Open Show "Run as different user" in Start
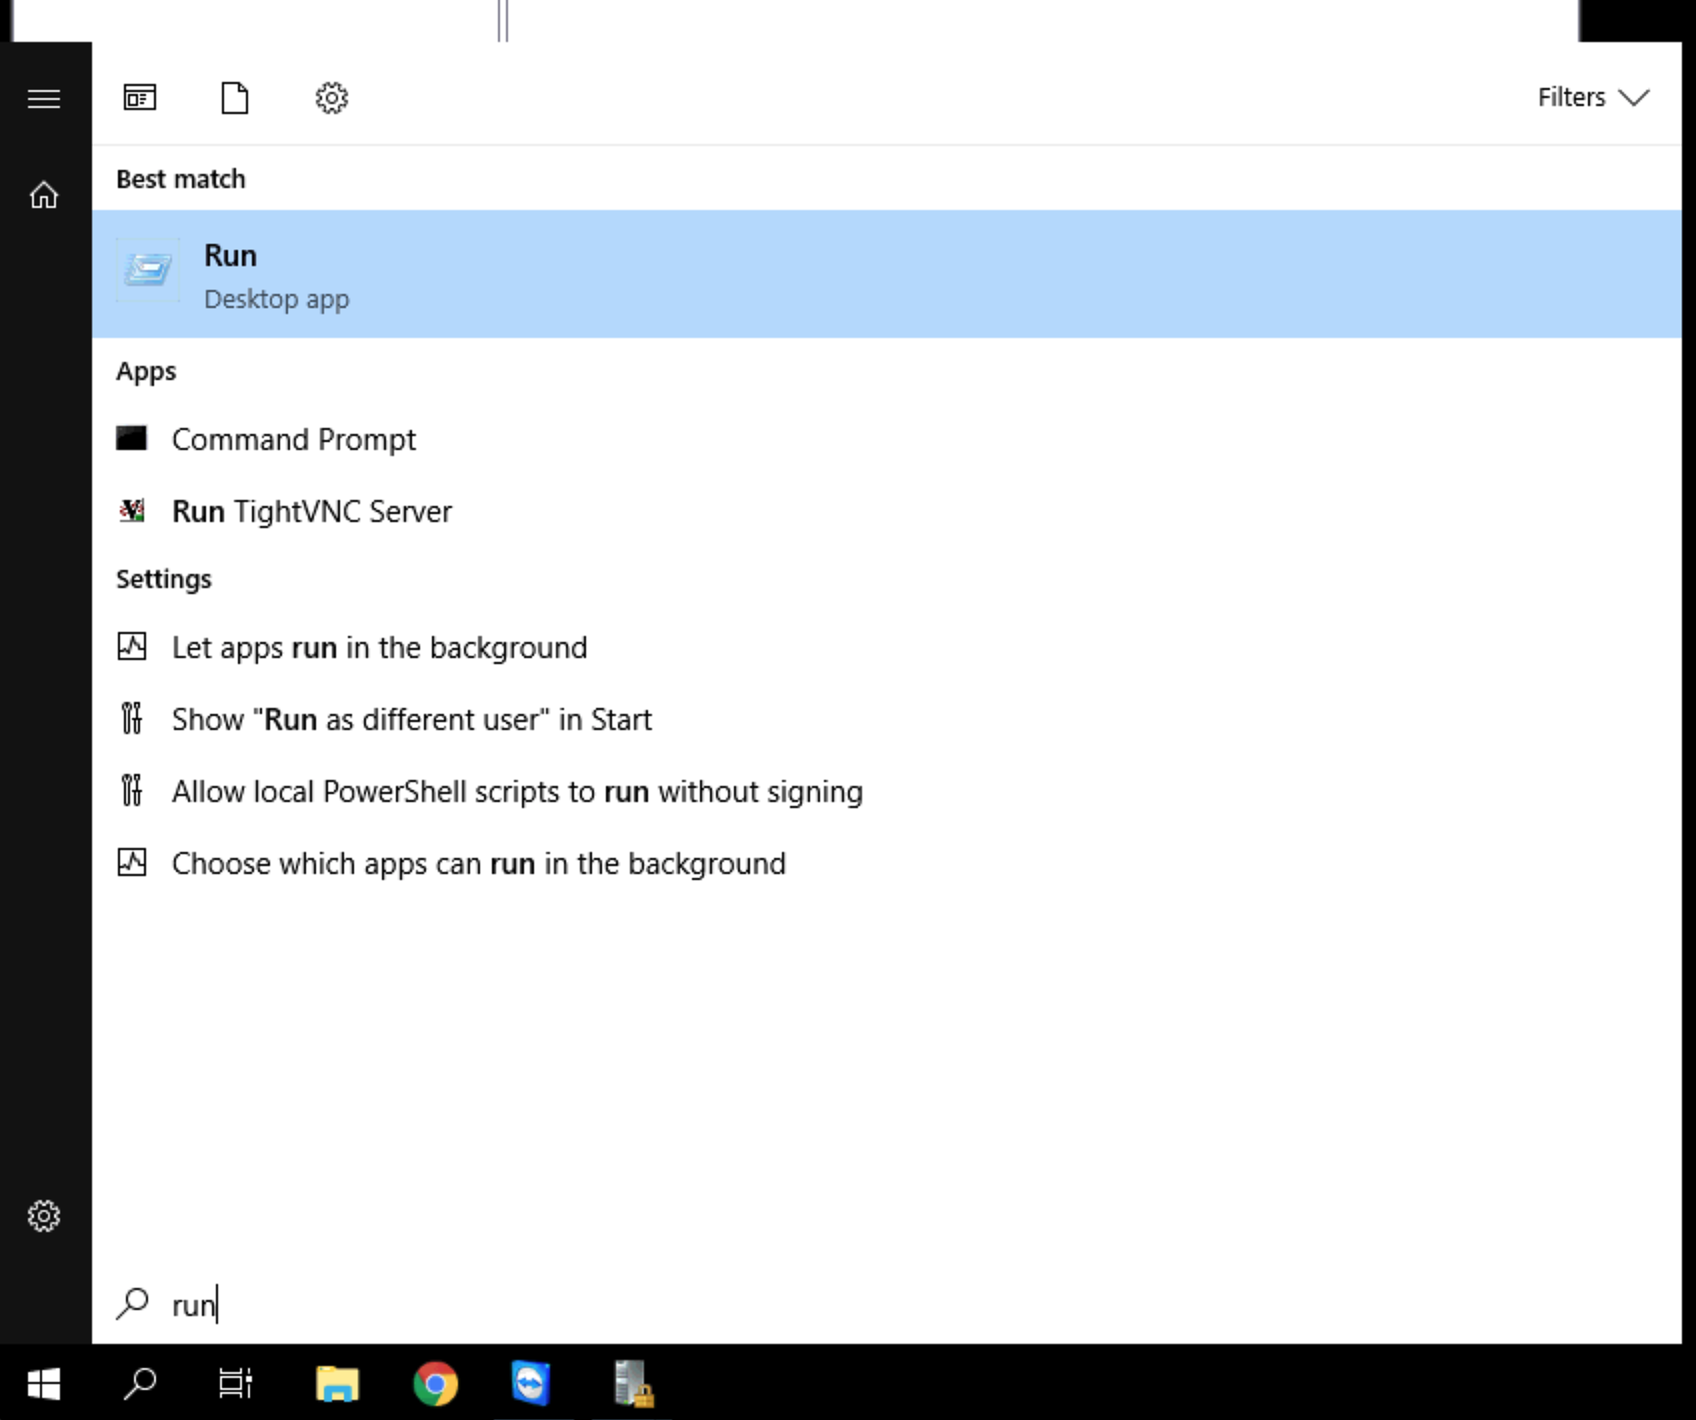This screenshot has width=1696, height=1420. (887, 719)
